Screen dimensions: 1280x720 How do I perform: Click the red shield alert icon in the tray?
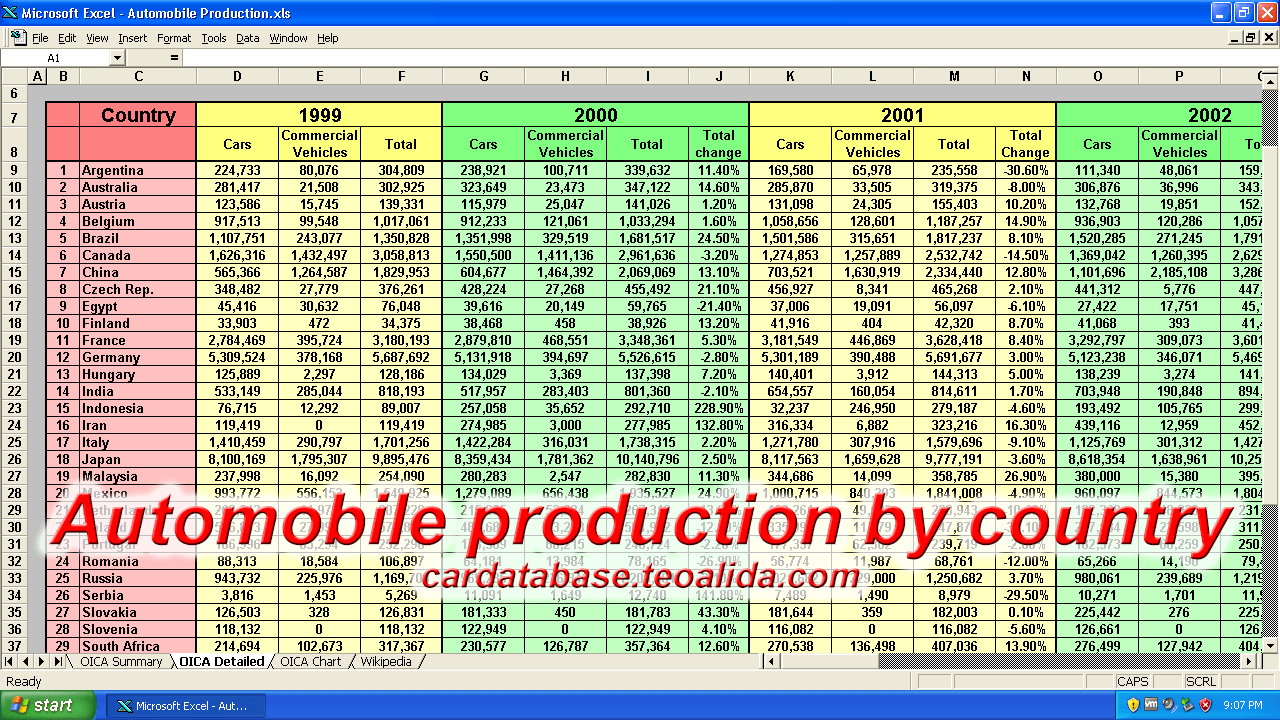point(1205,704)
